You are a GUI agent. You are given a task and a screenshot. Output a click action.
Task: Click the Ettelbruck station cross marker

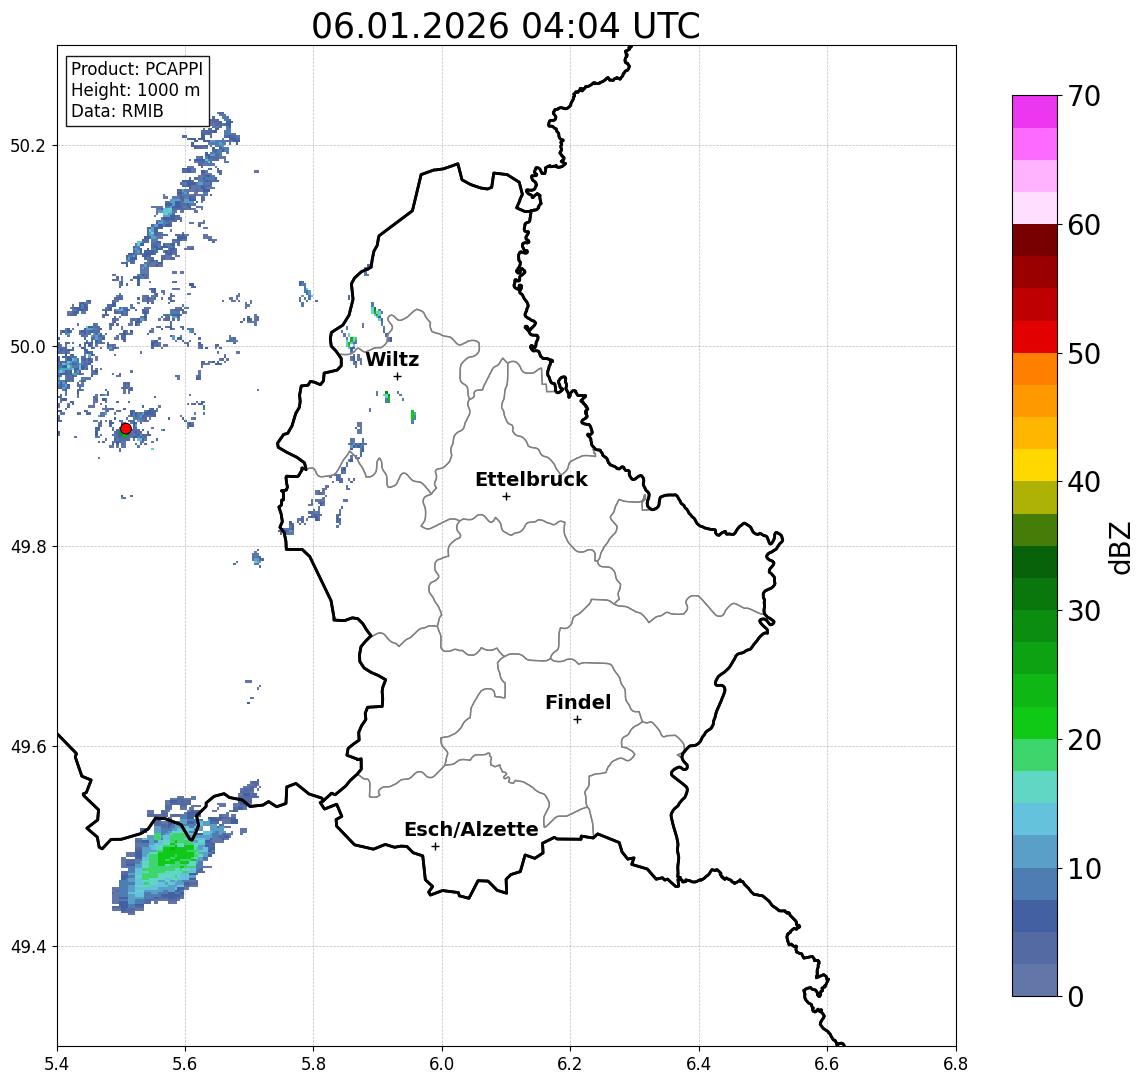coord(506,497)
